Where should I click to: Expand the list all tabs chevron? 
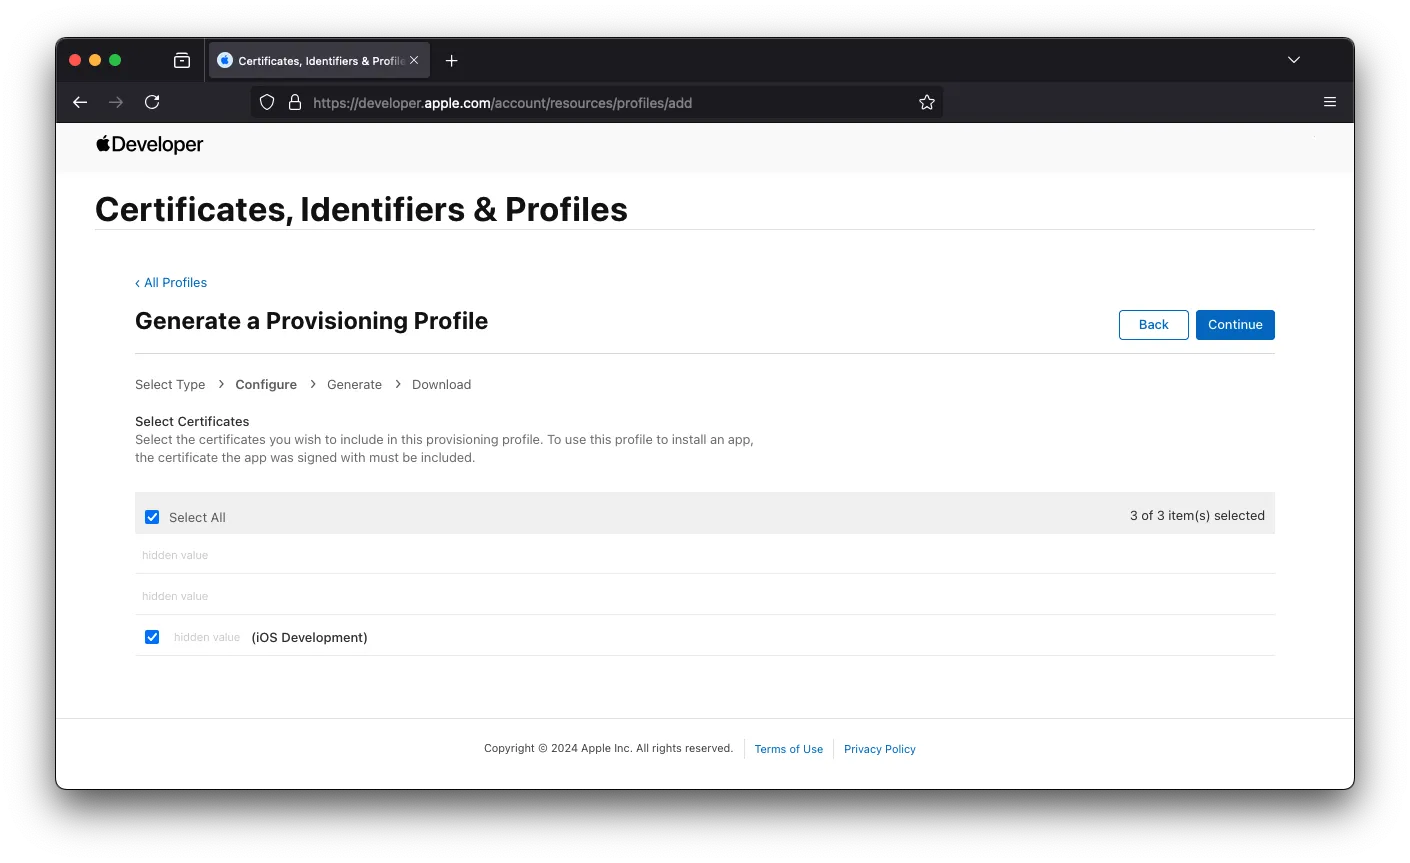[1294, 60]
